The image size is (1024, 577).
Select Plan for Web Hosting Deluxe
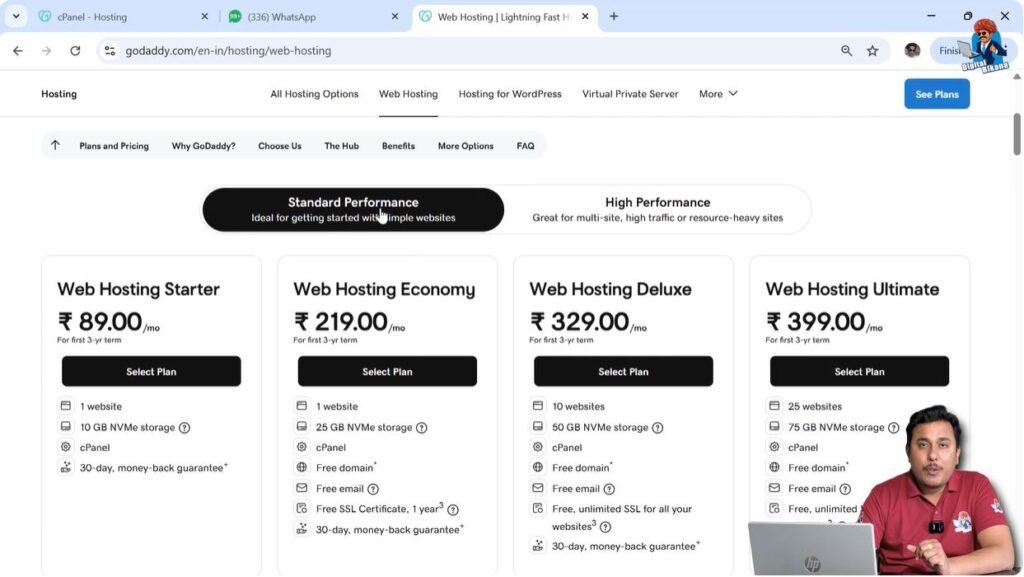(624, 371)
